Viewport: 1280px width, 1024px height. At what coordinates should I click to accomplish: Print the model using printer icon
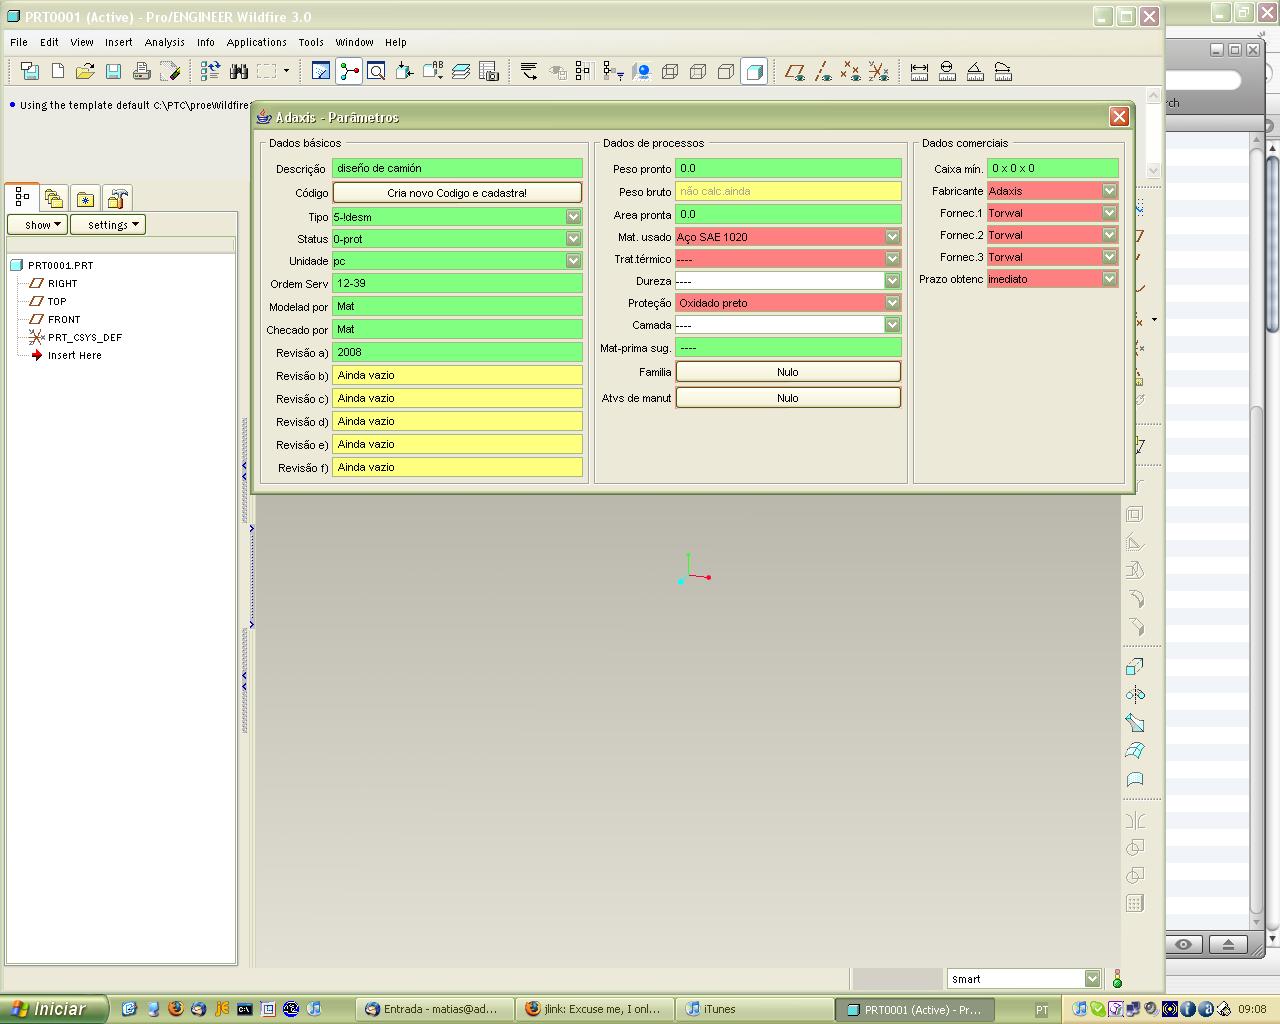(141, 71)
